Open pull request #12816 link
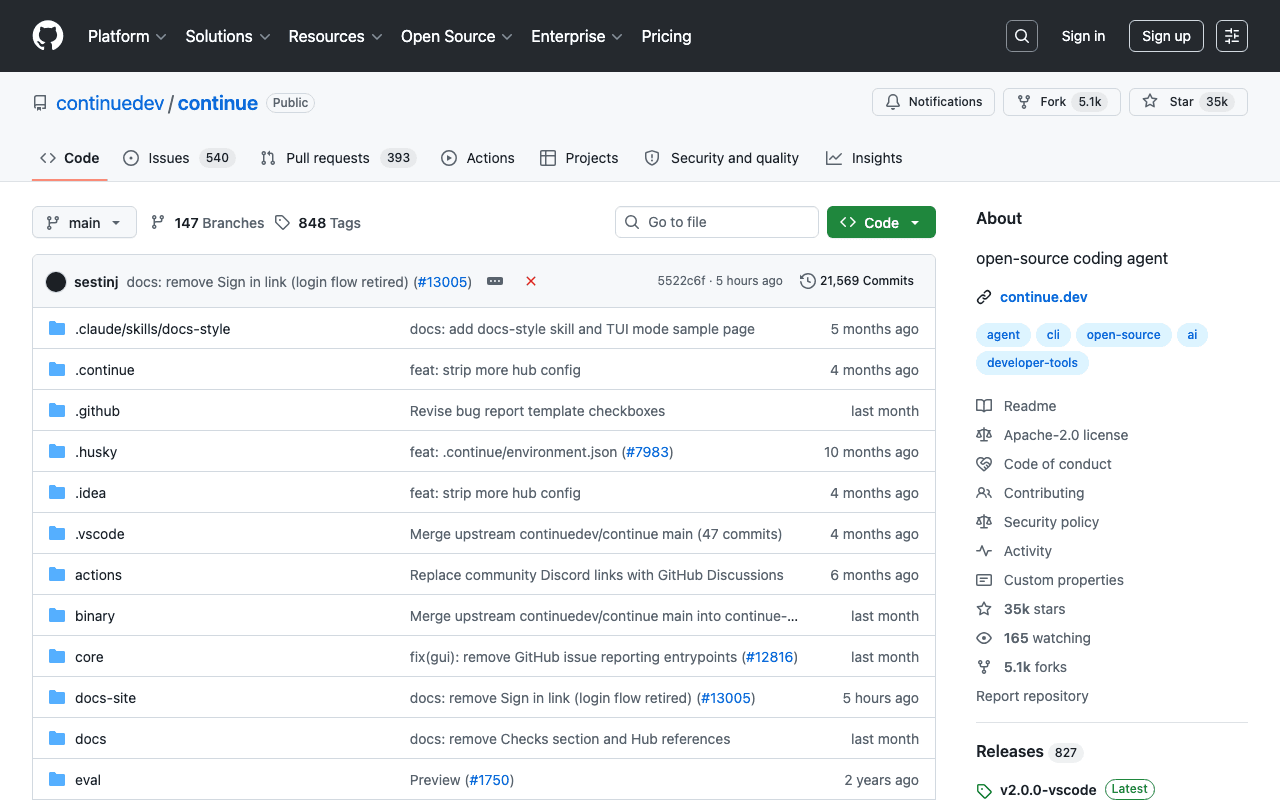1280x800 pixels. click(769, 657)
